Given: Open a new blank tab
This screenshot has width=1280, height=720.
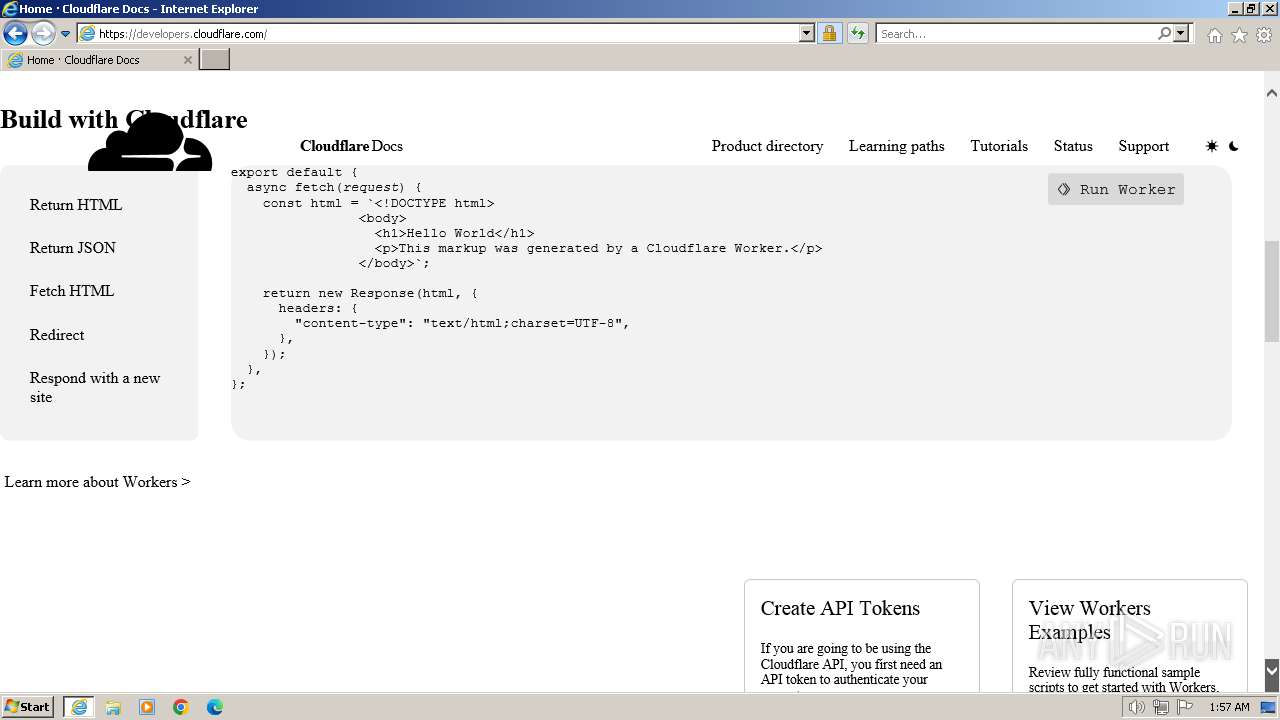Looking at the screenshot, I should point(215,60).
